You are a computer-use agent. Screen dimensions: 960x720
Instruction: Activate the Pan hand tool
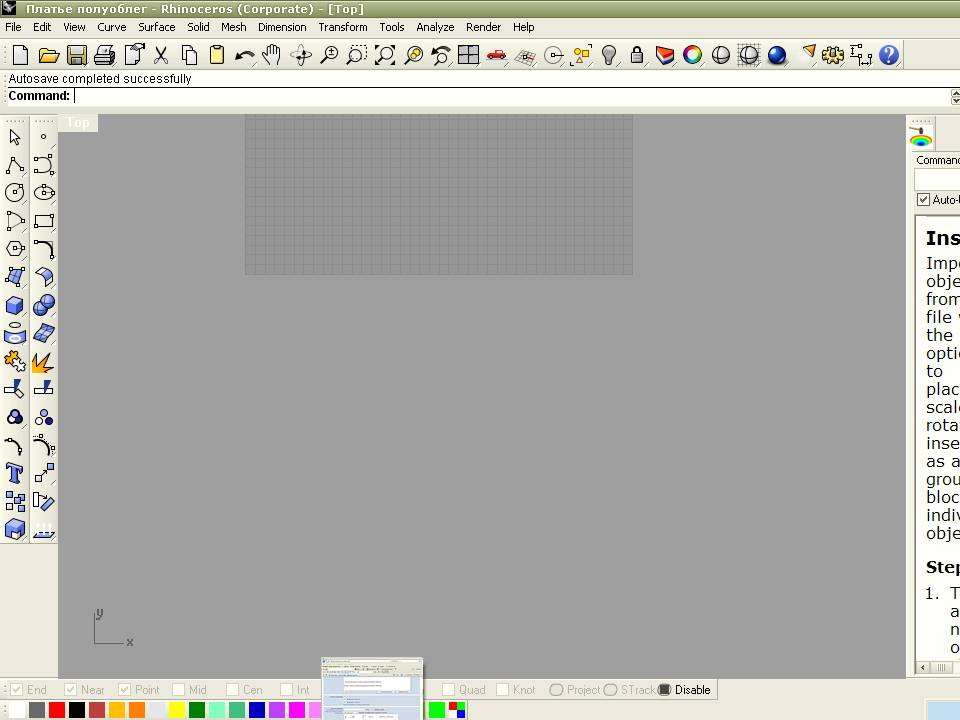coord(271,55)
